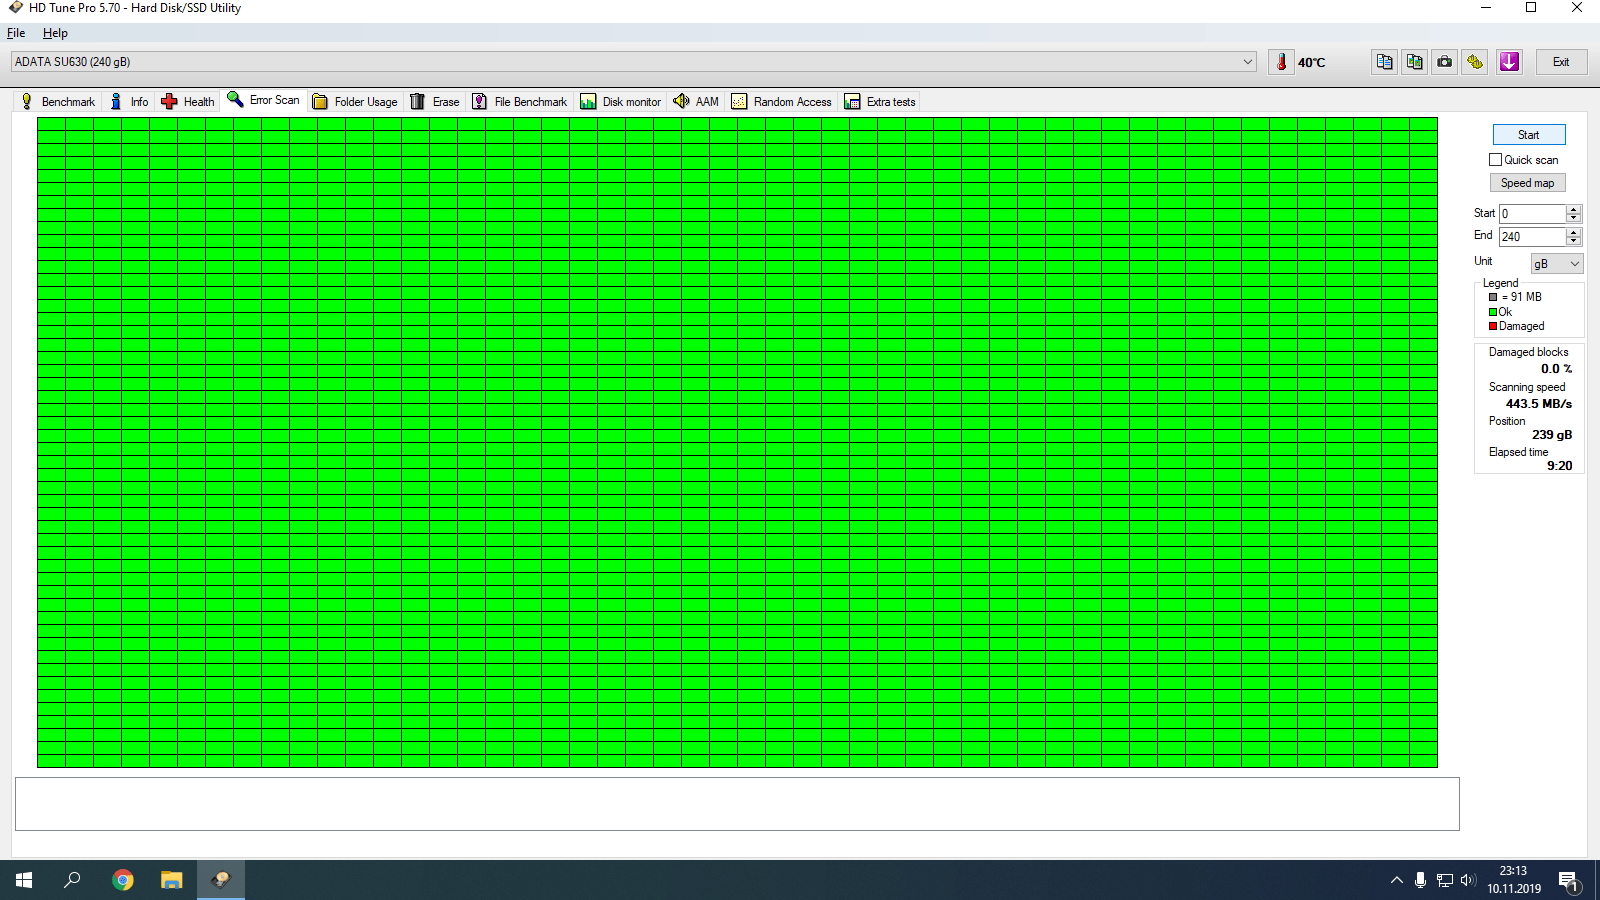
Task: Open the Unit dropdown set to gB
Action: tap(1557, 264)
